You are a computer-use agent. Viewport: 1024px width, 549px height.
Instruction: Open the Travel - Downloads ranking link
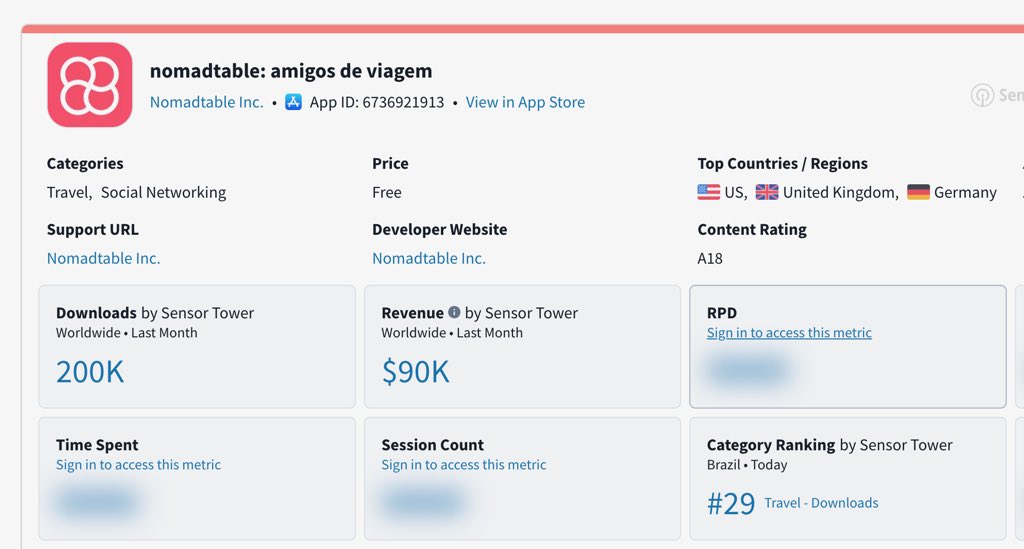point(821,503)
